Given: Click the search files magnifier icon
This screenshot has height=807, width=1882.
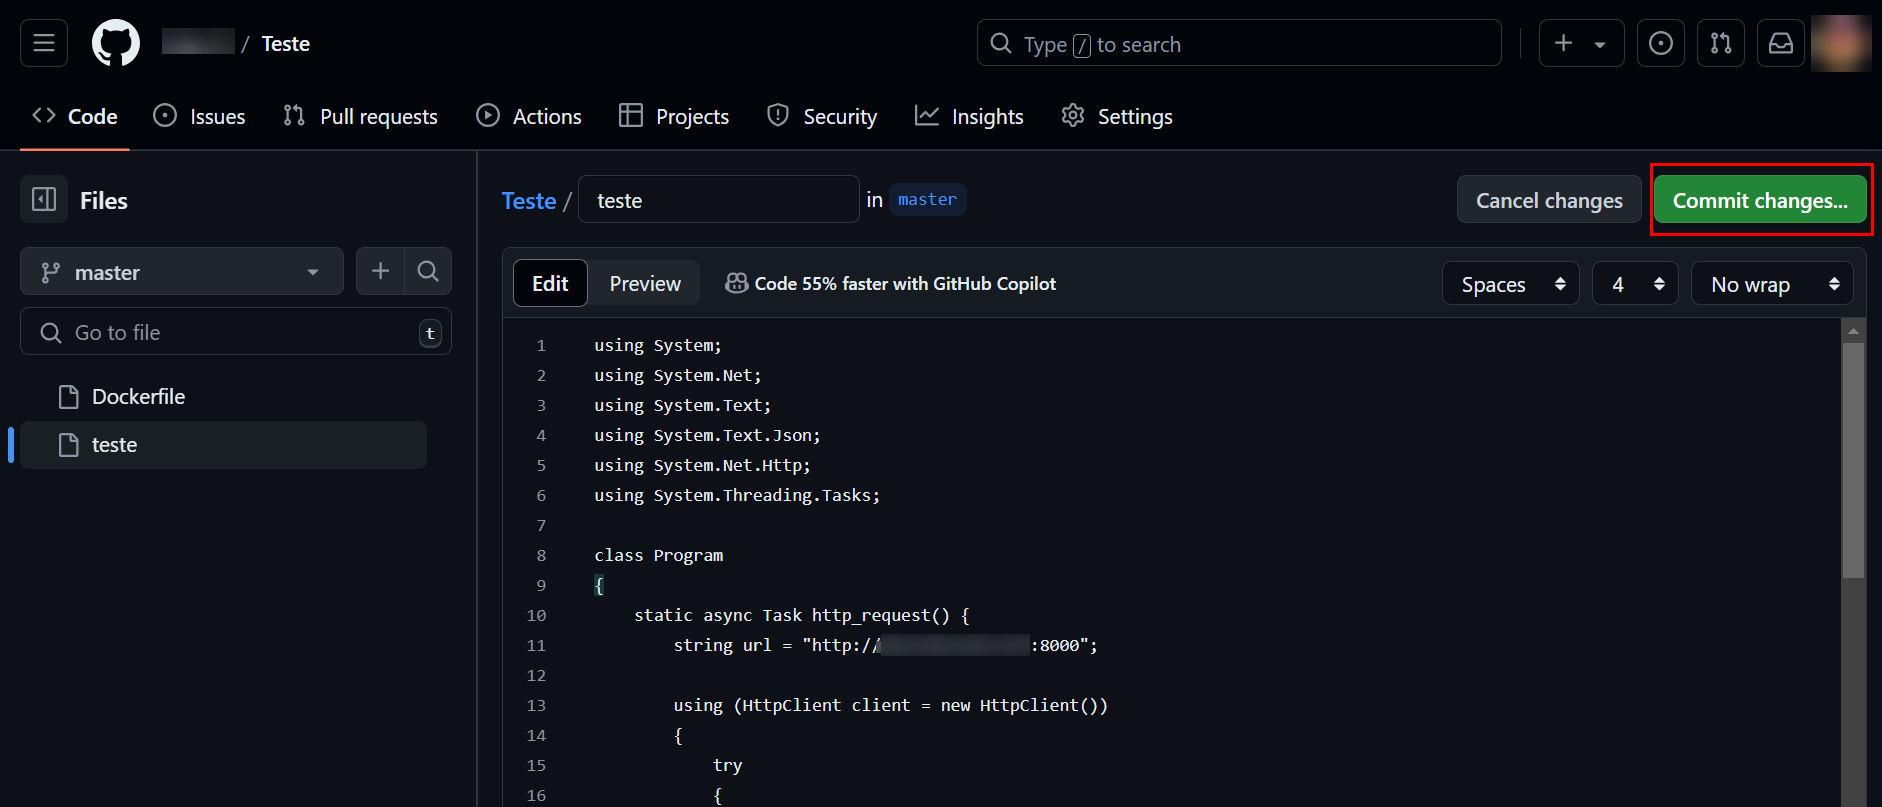Looking at the screenshot, I should click(x=428, y=271).
